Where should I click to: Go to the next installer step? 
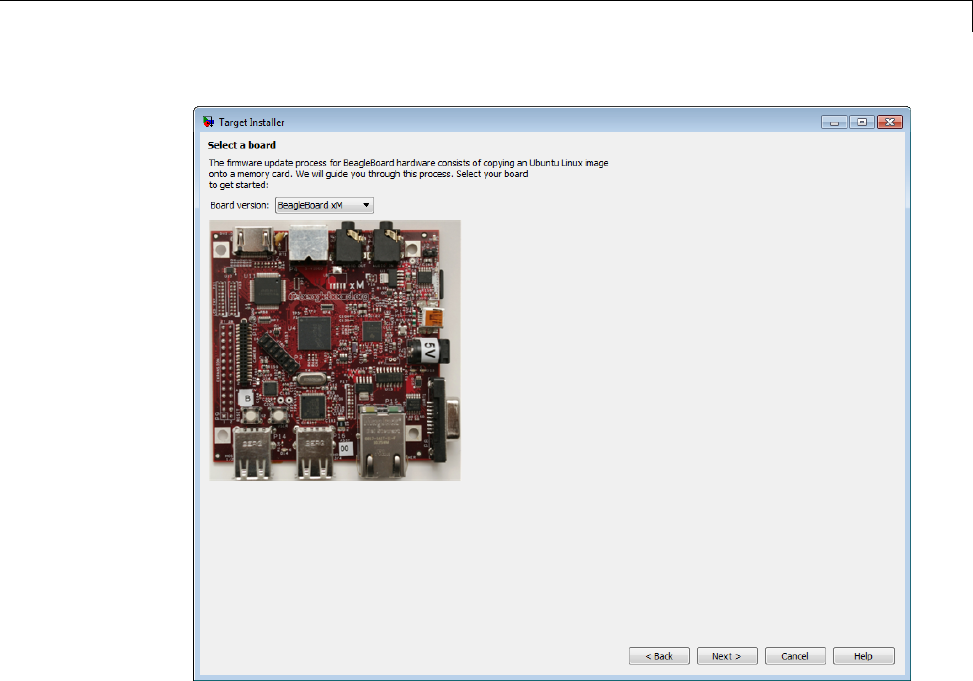727,656
